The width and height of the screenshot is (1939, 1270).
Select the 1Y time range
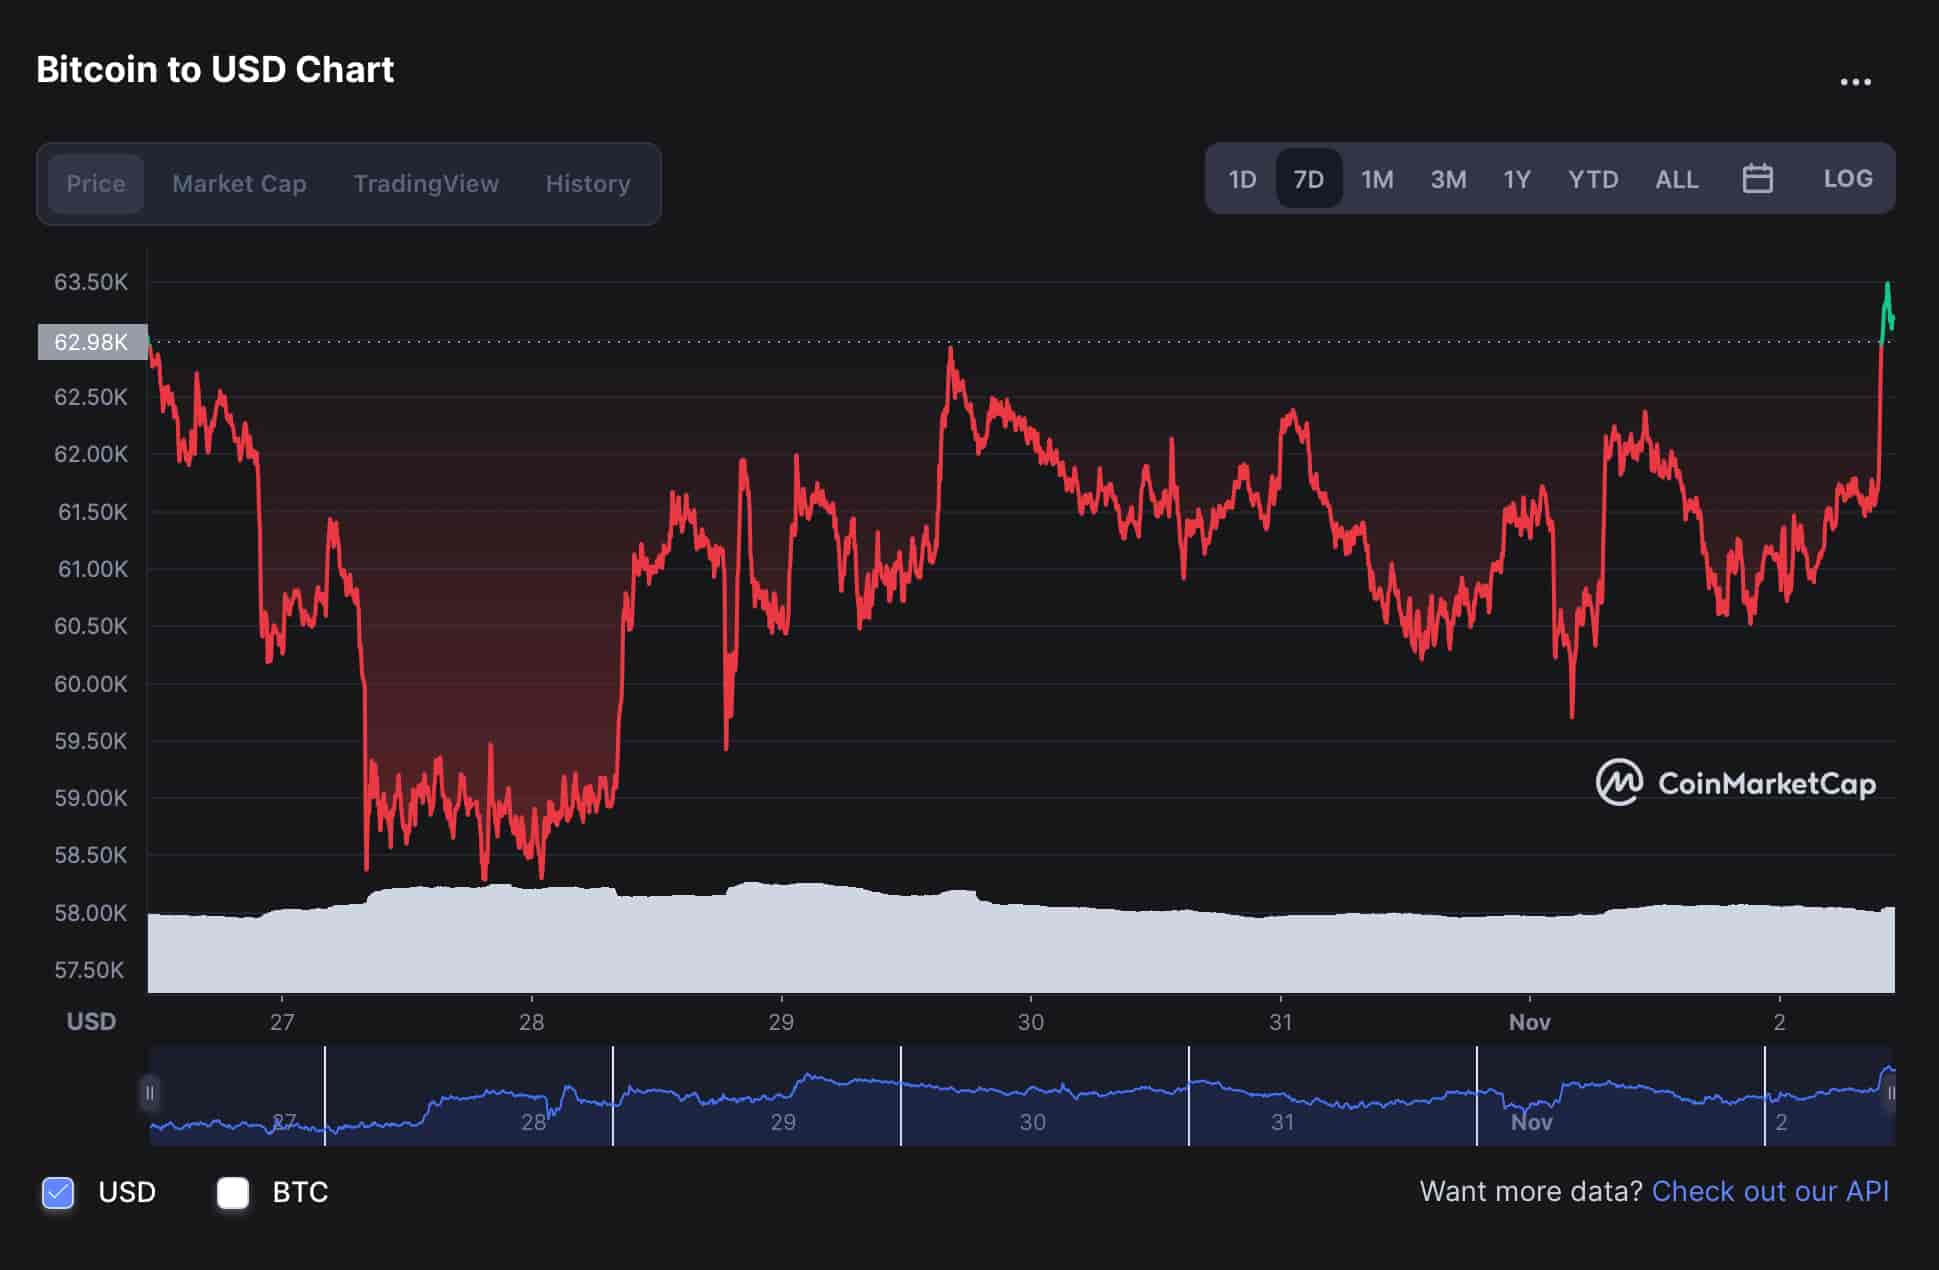(1516, 179)
